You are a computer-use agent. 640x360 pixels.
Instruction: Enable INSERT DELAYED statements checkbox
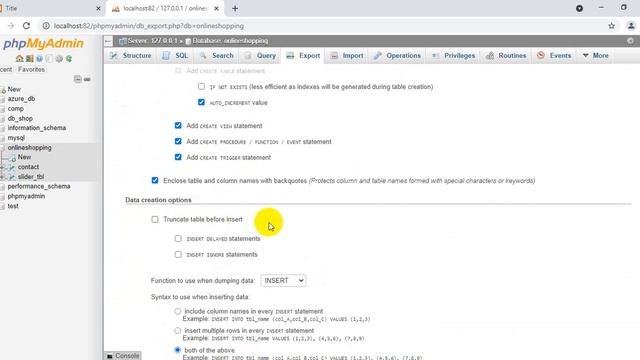click(178, 238)
